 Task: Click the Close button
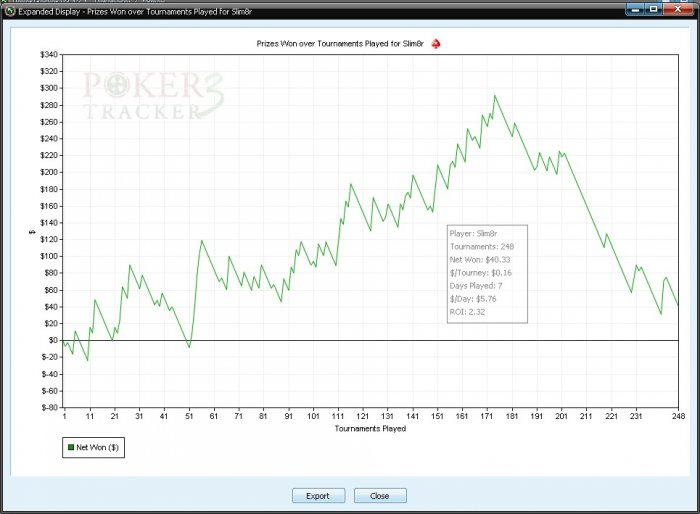coord(380,496)
